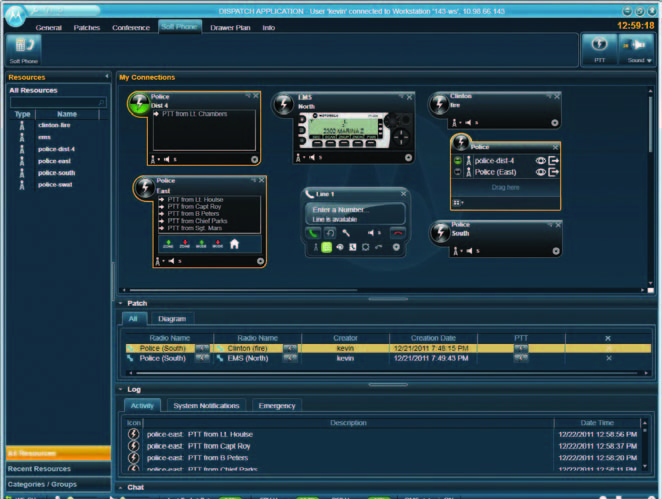Click the Police South lightning PTT icon
The width and height of the screenshot is (662, 499).
click(438, 232)
